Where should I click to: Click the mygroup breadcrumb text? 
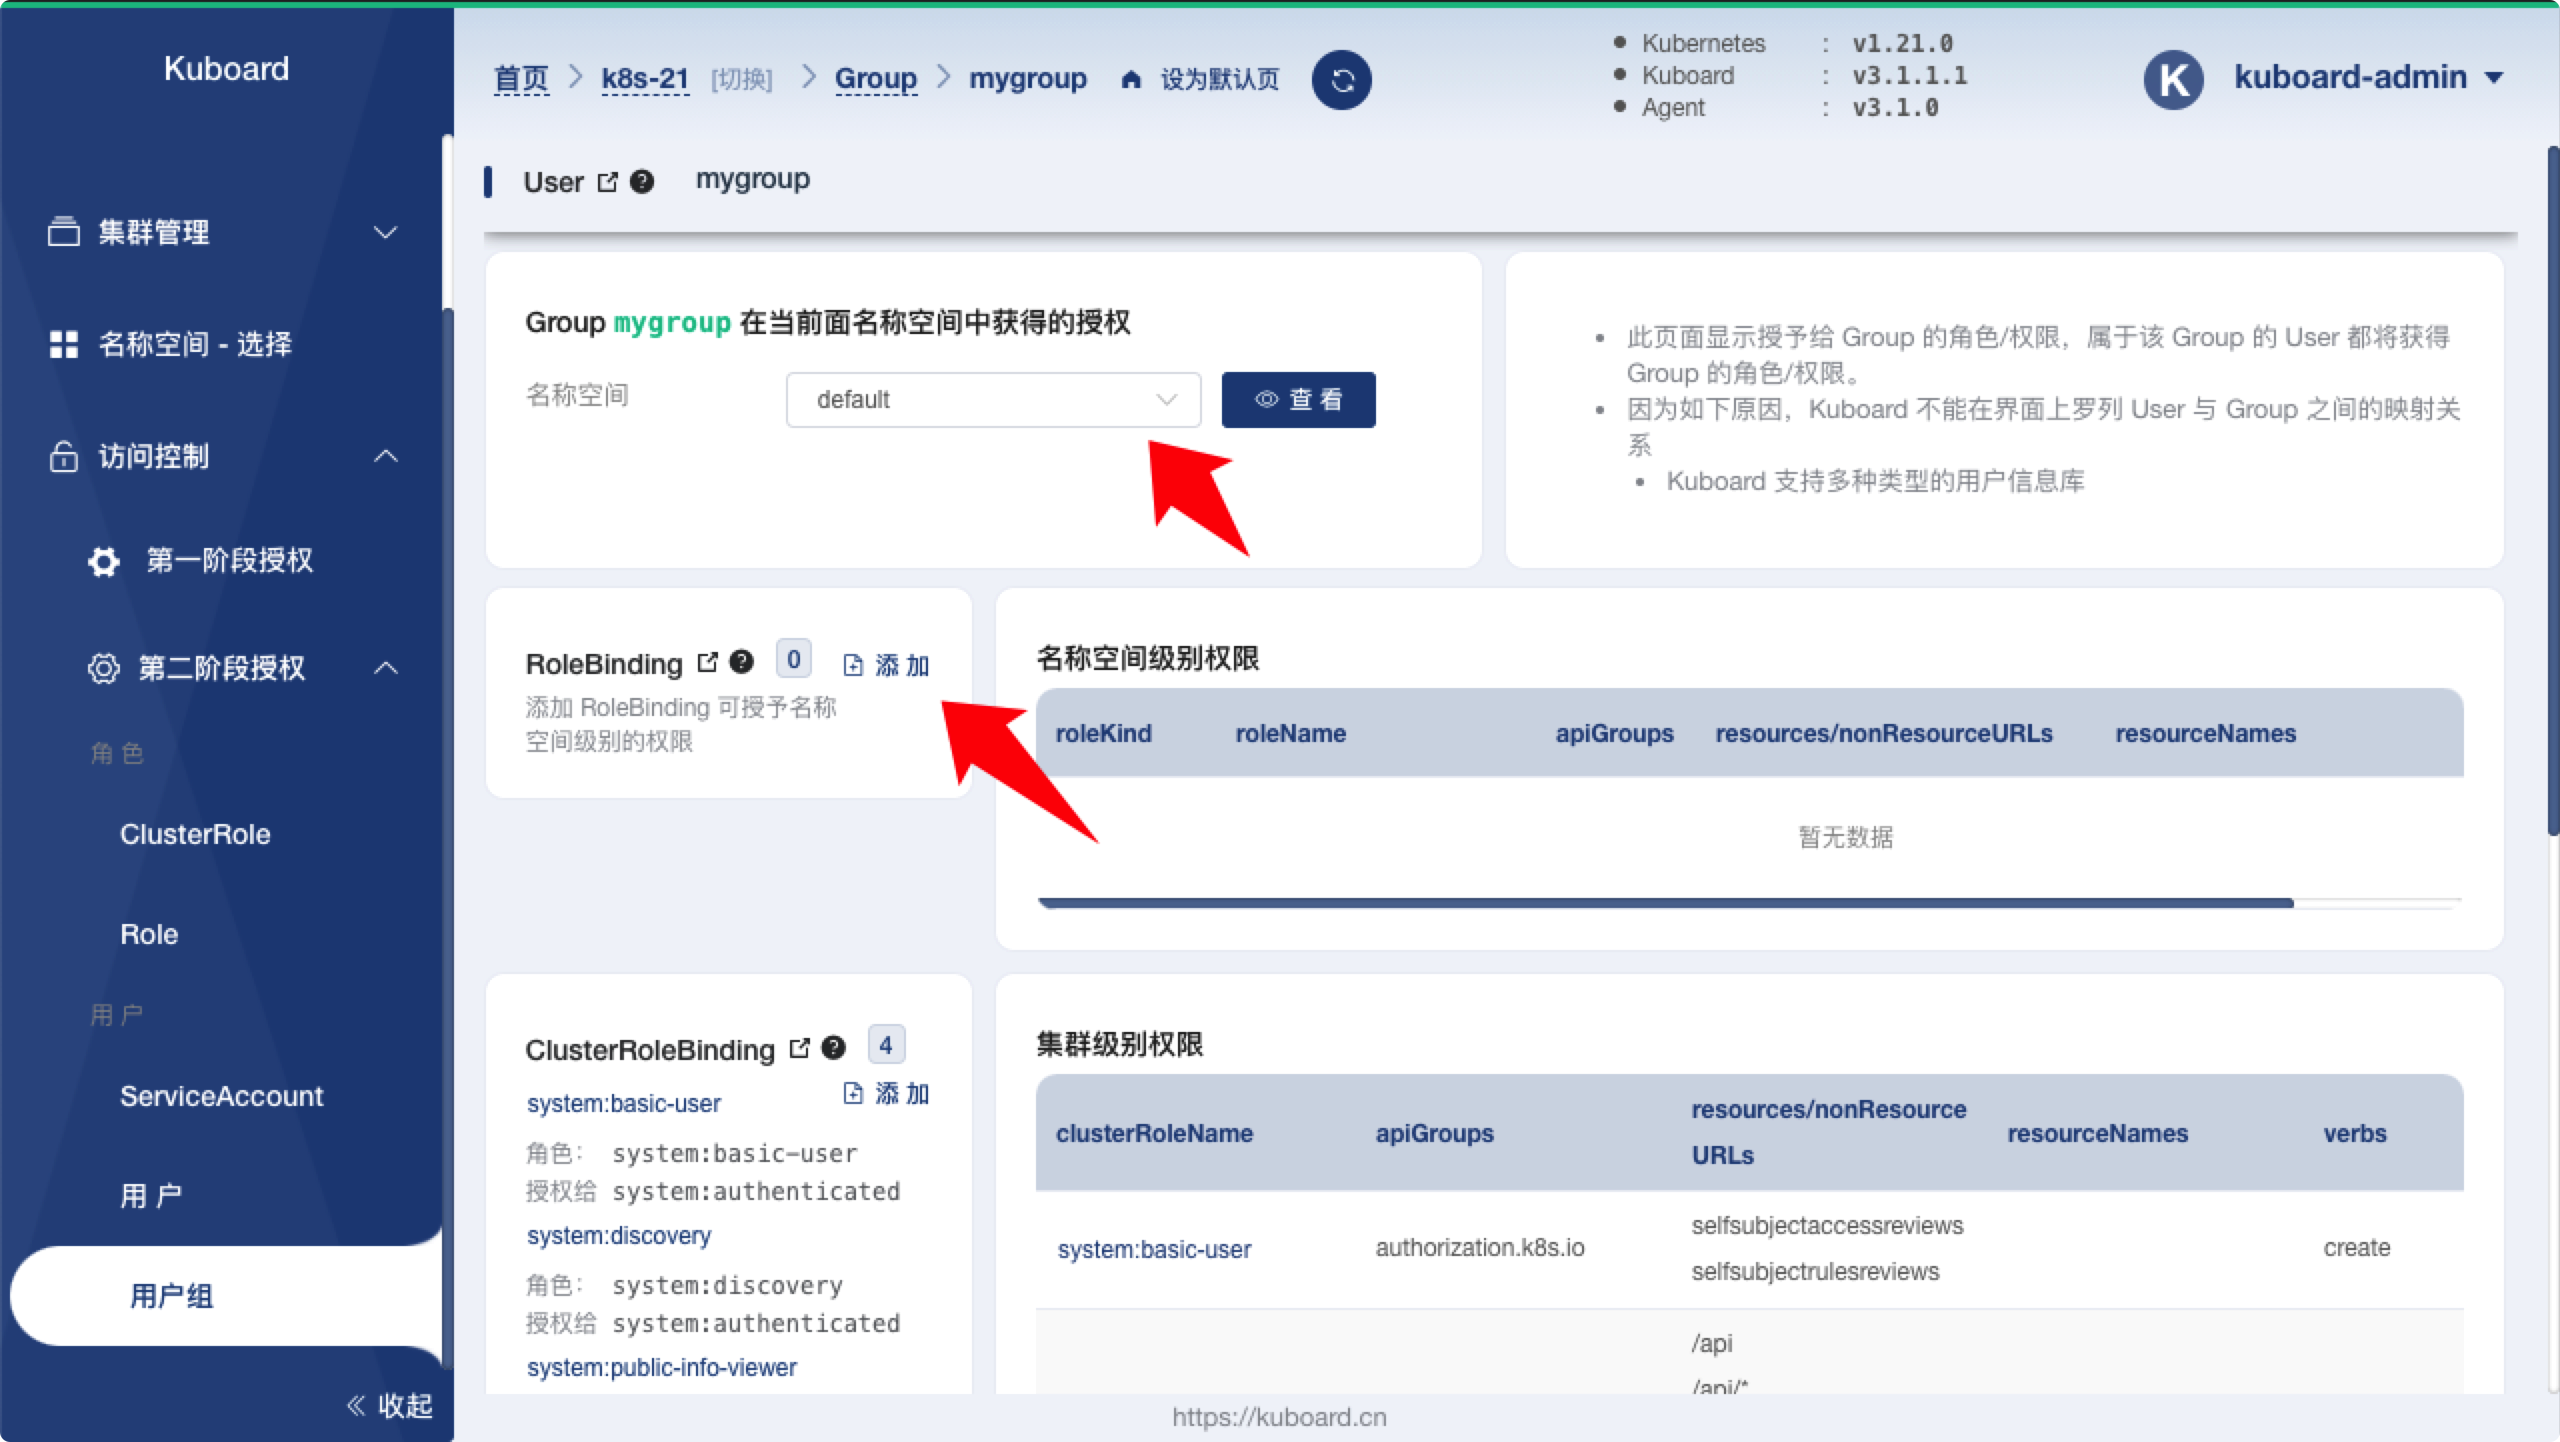click(1027, 79)
